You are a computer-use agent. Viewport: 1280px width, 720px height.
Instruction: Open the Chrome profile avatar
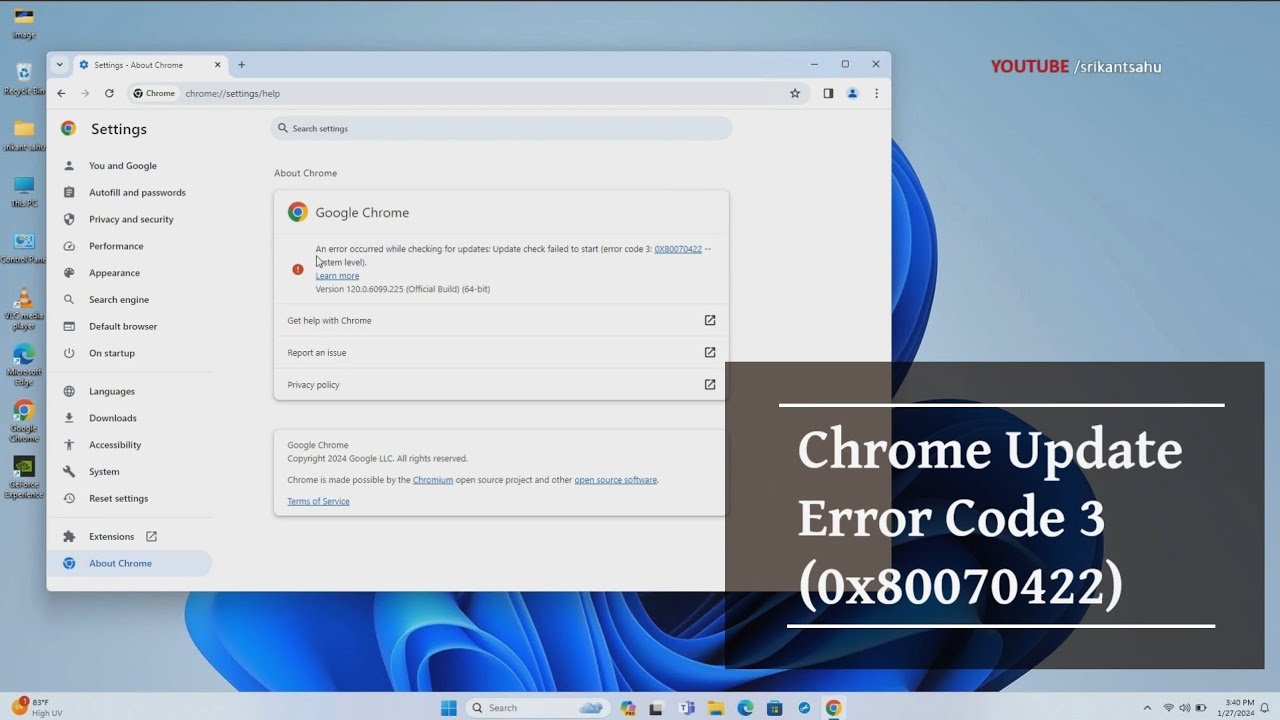pyautogui.click(x=853, y=93)
